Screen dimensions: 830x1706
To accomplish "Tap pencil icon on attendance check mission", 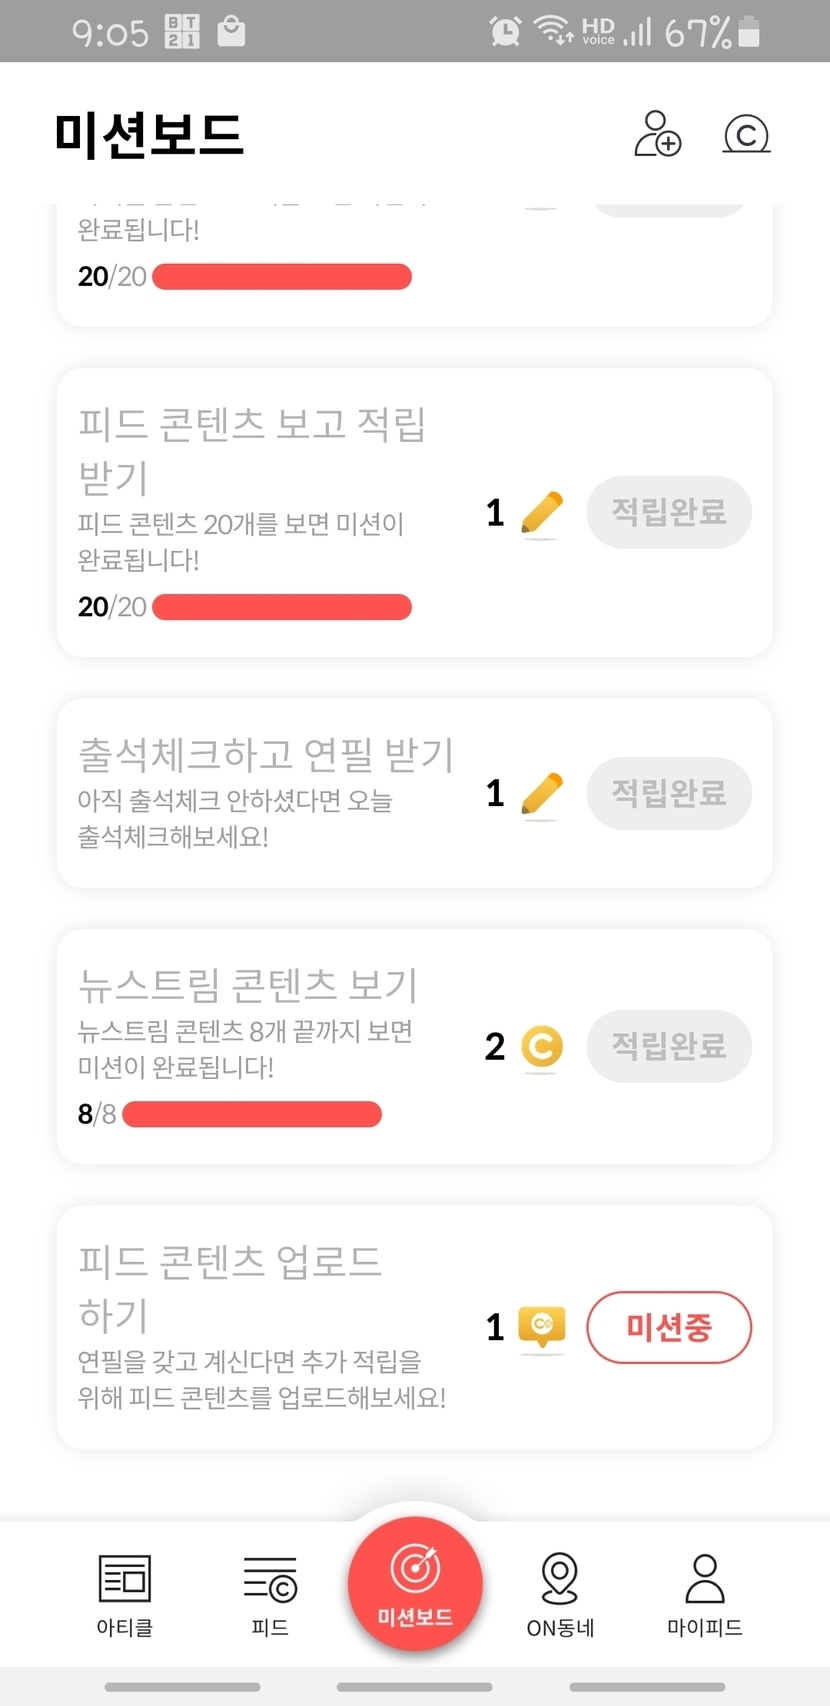I will 542,794.
